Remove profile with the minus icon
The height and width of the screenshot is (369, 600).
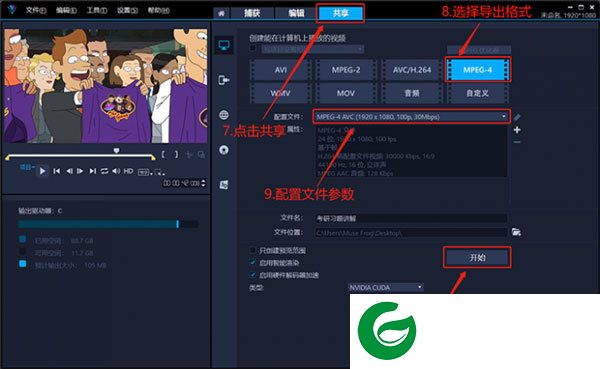click(517, 142)
